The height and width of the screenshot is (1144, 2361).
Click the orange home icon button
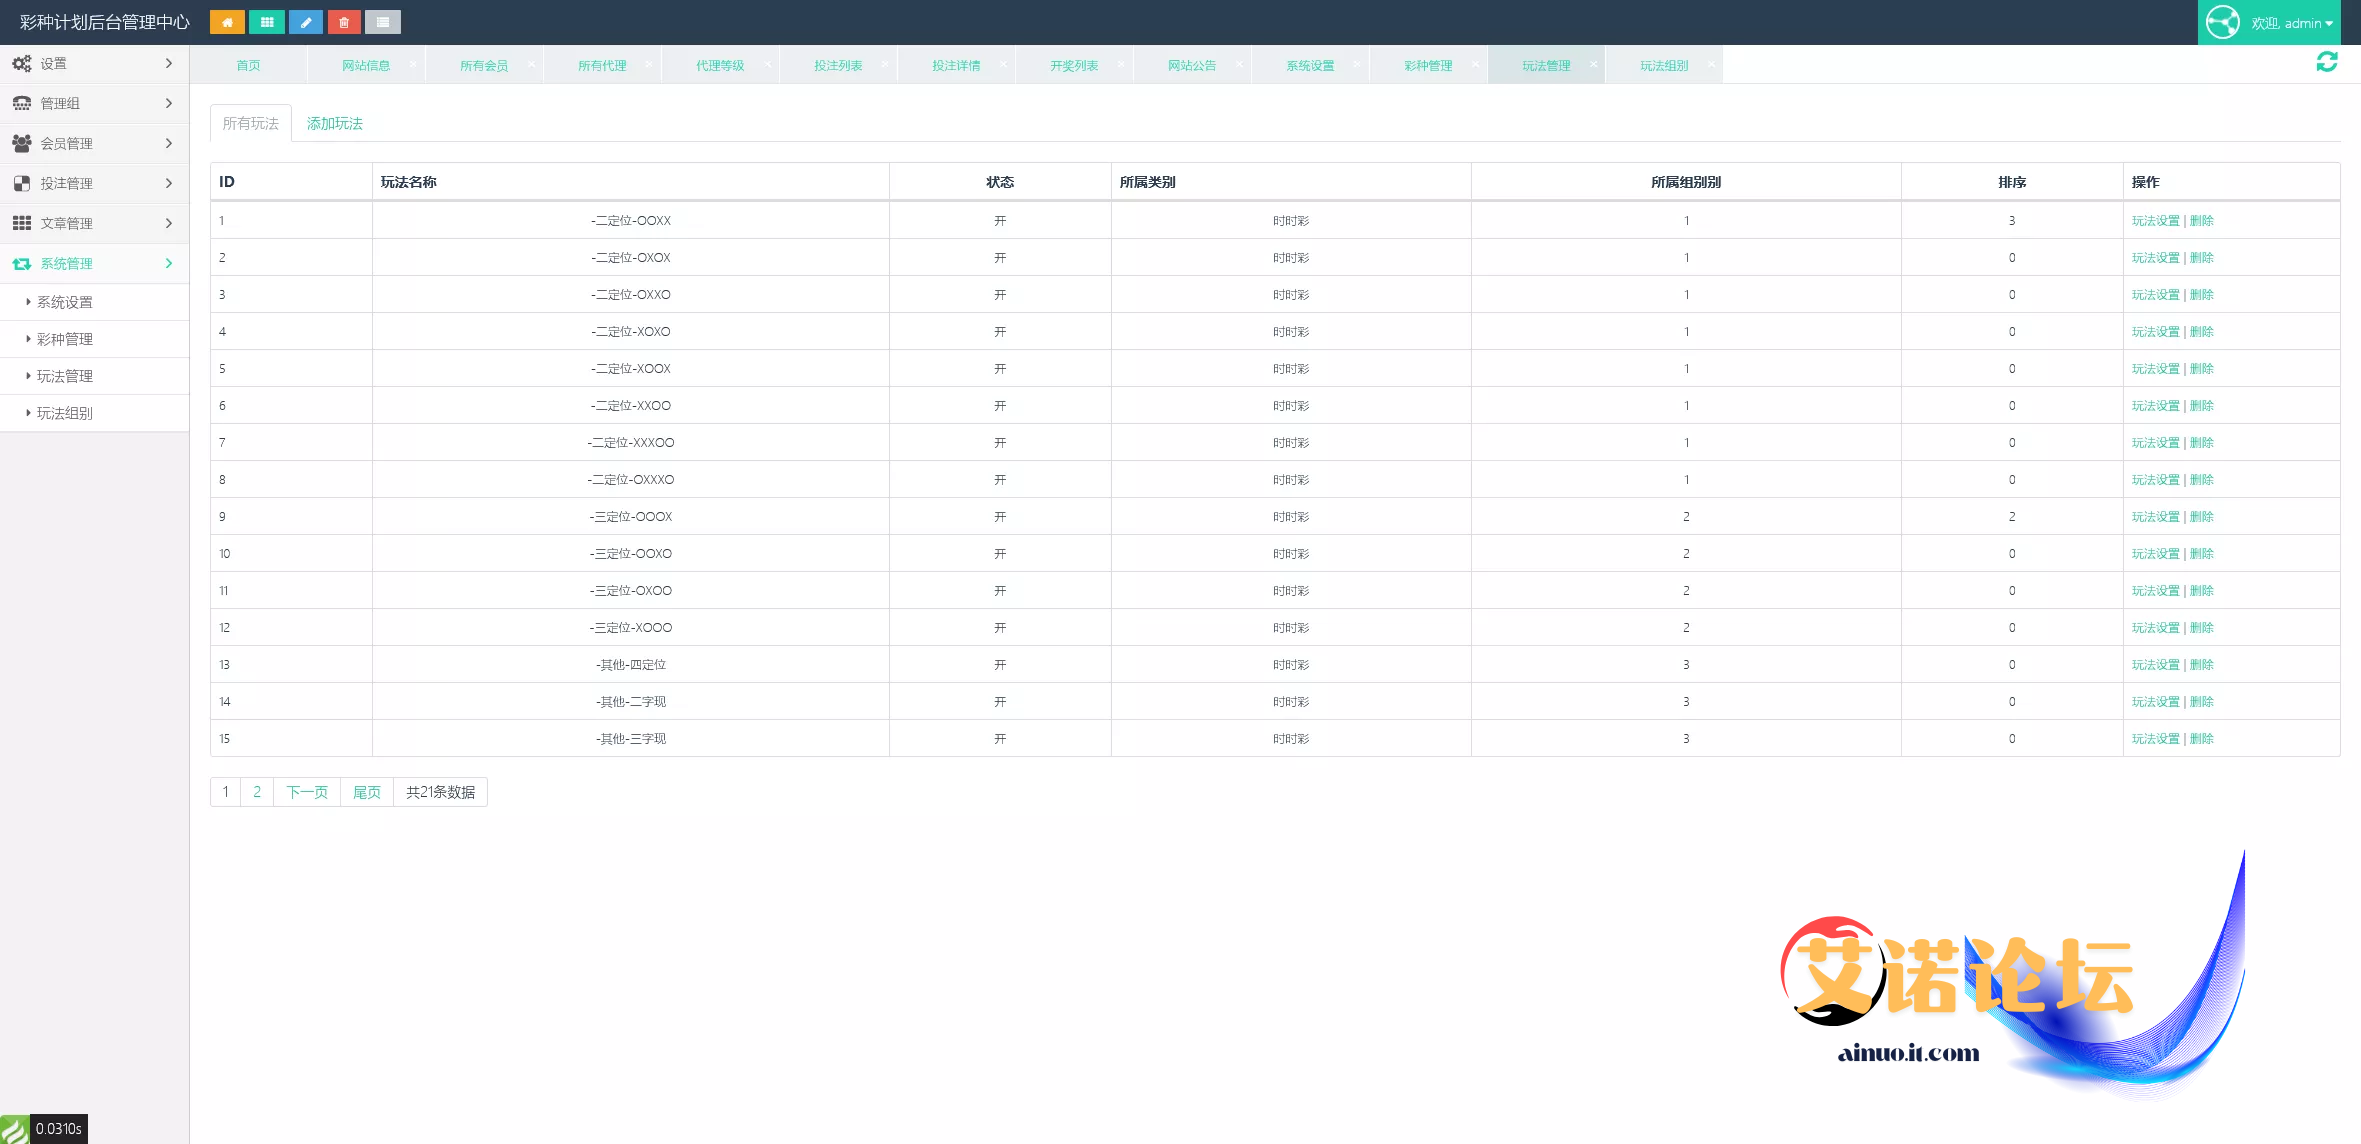tap(227, 22)
